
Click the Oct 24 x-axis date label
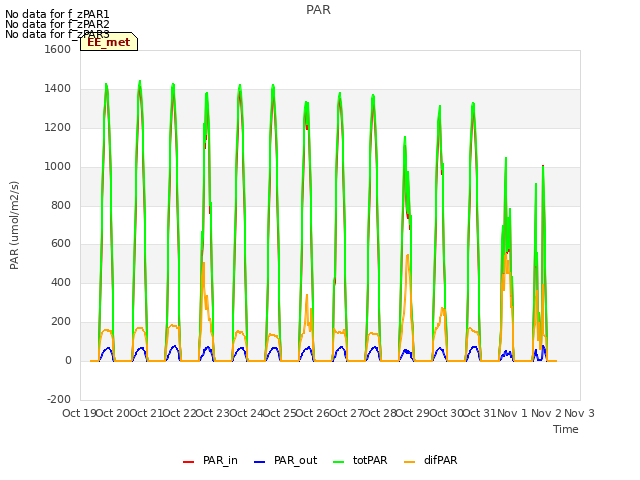(246, 413)
